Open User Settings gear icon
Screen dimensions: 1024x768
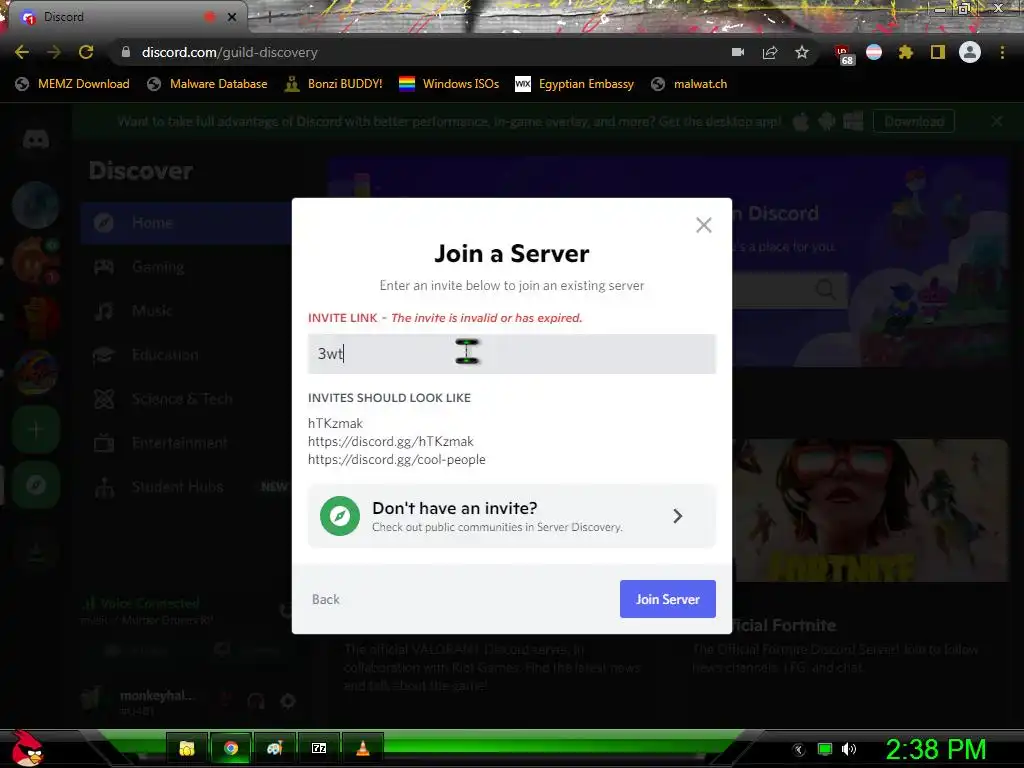pos(288,701)
